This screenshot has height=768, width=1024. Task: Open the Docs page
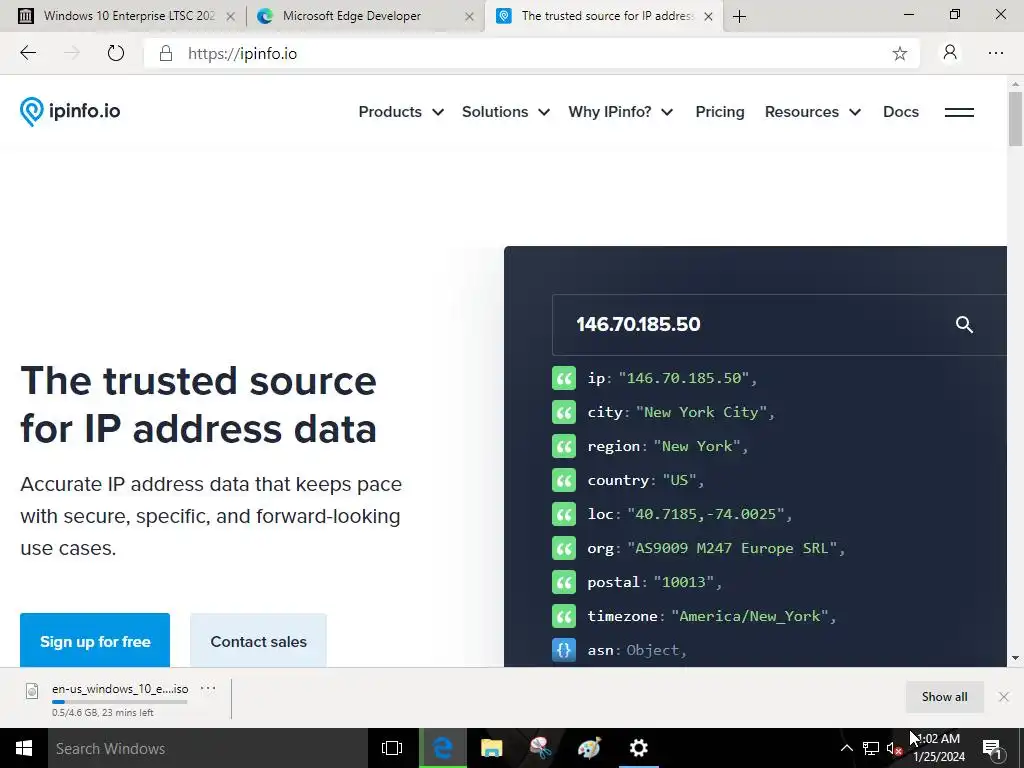(x=901, y=112)
